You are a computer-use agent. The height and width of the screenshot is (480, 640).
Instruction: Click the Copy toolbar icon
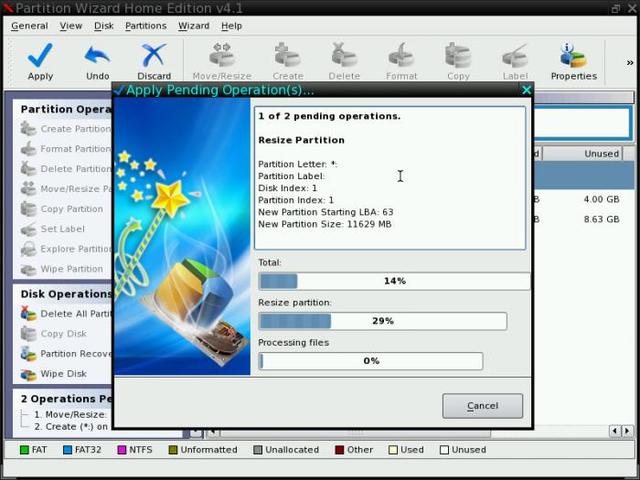458,55
